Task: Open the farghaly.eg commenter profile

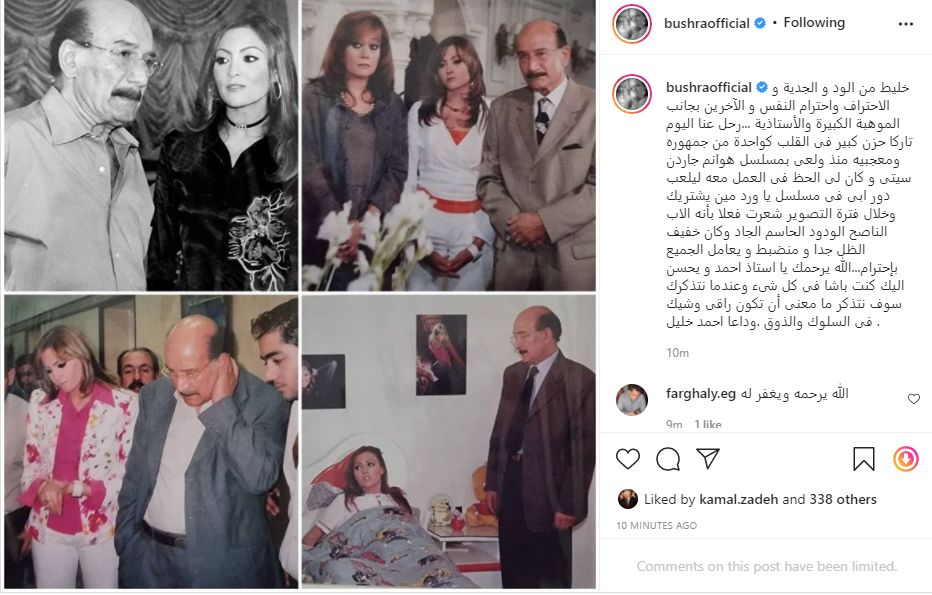Action: point(701,393)
